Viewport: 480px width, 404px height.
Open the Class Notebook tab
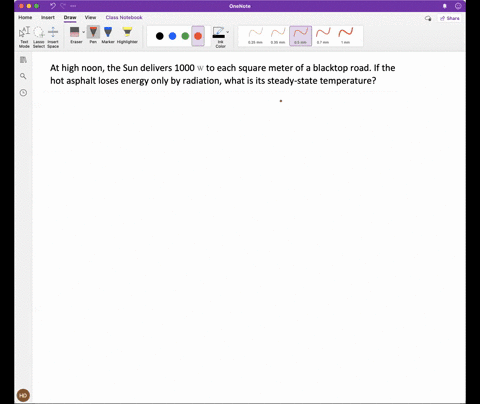pos(124,17)
